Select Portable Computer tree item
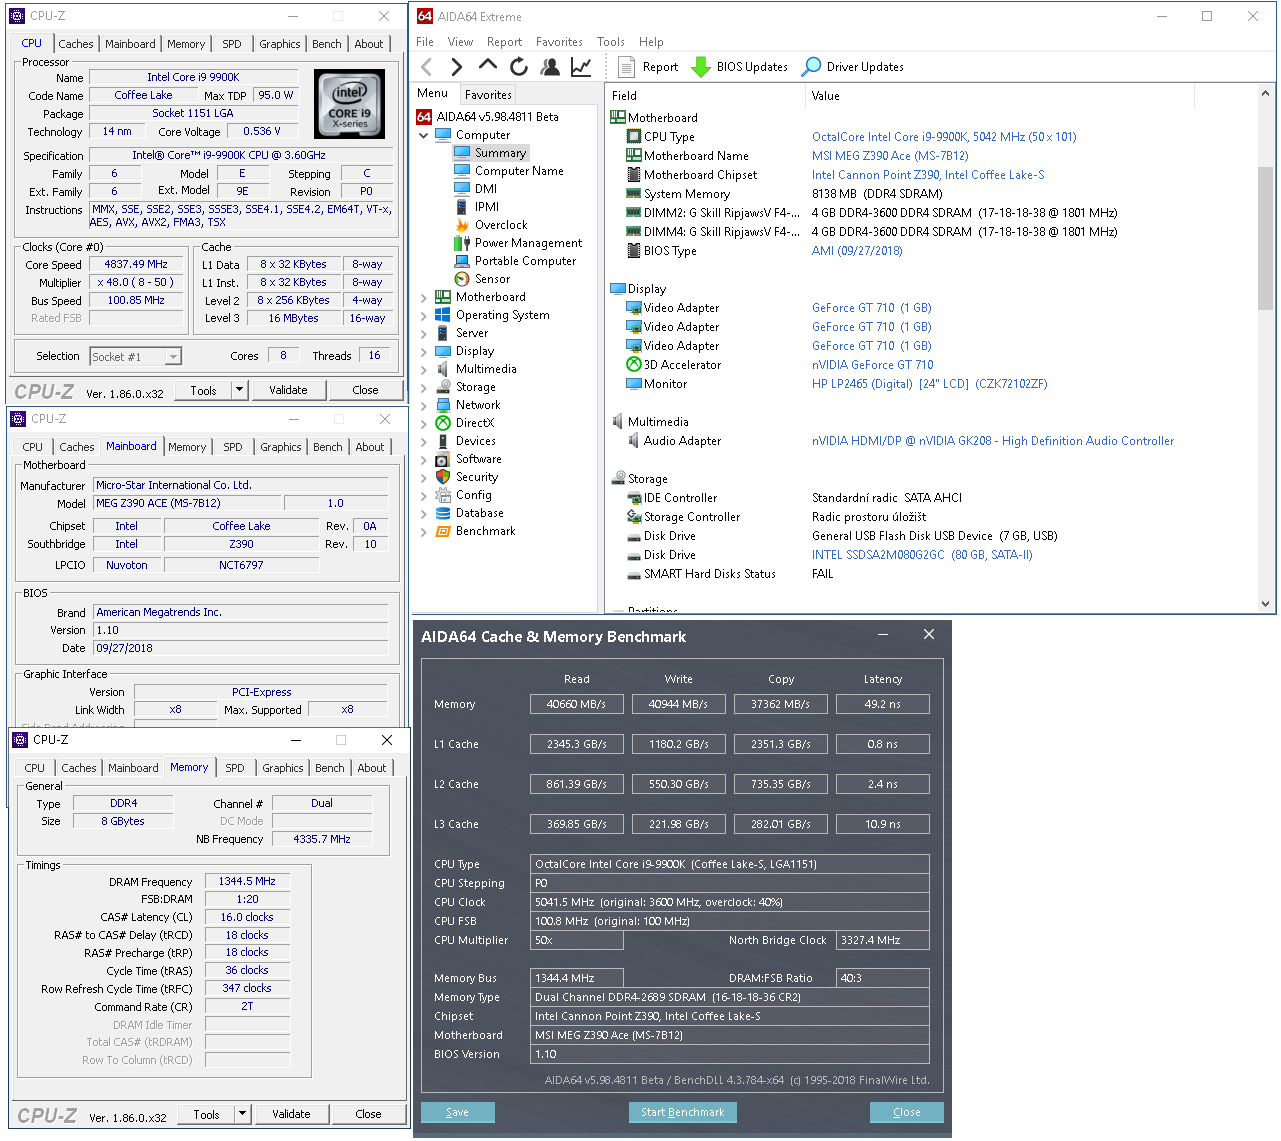The width and height of the screenshot is (1281, 1141). [525, 261]
